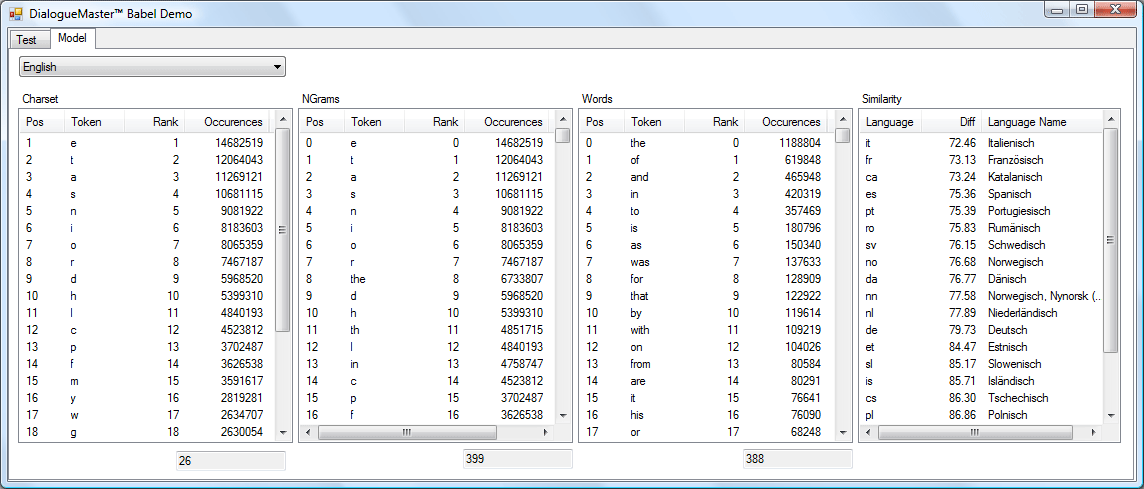Select Similarity row Rumänisch
The image size is (1144, 489).
981,228
